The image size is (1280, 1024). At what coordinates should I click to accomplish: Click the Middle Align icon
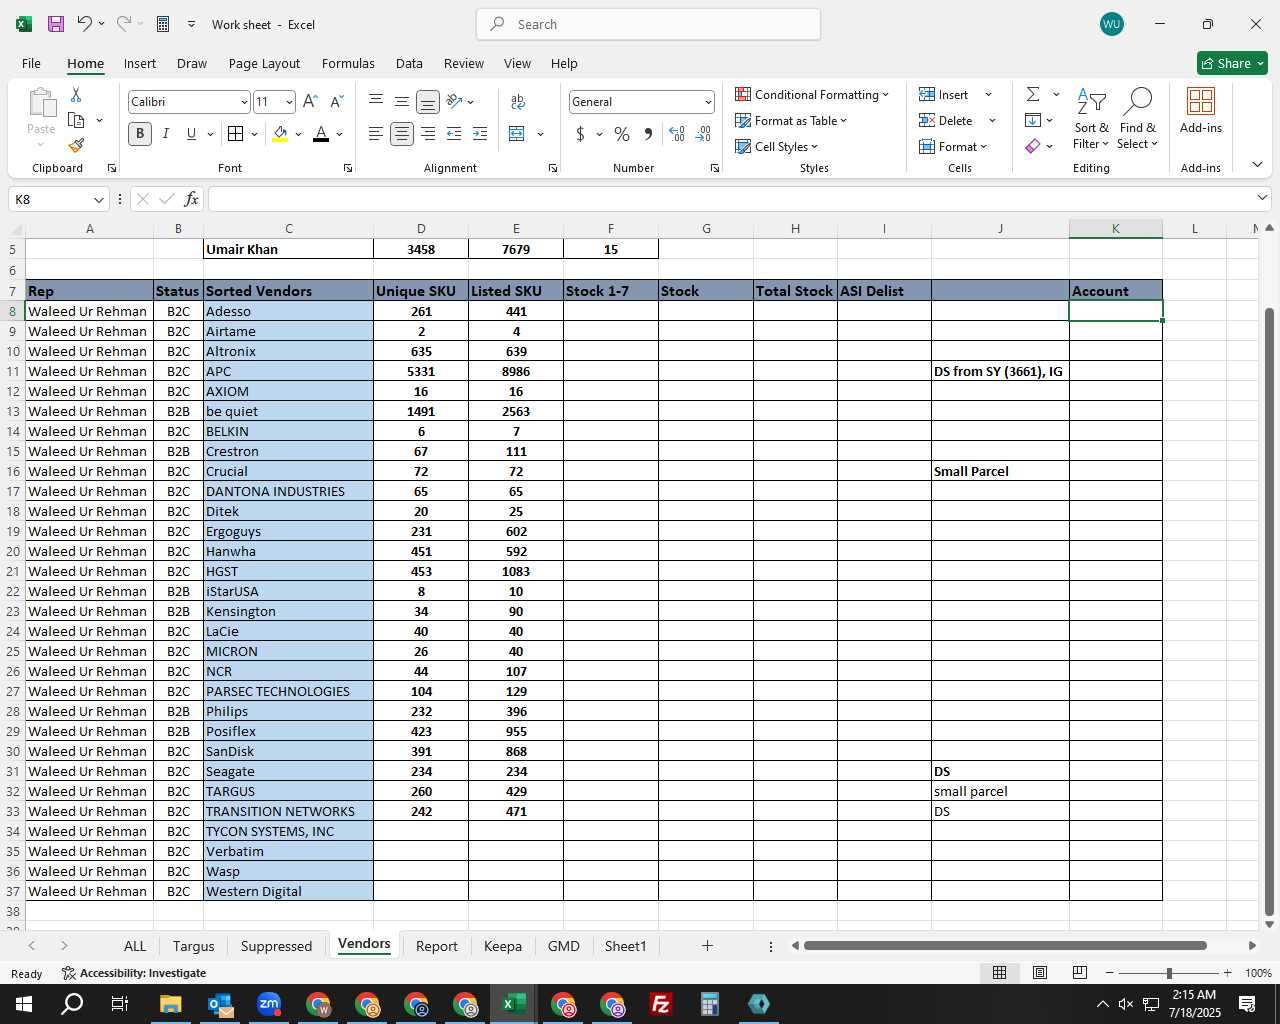click(402, 102)
